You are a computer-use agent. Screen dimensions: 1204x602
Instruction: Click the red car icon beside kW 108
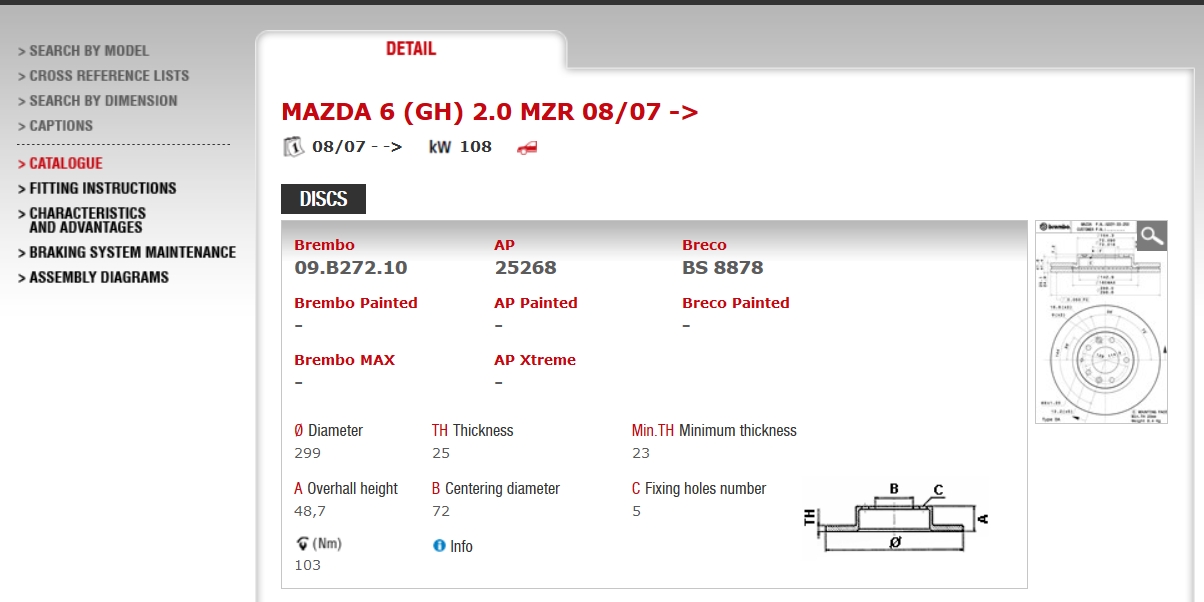pos(527,148)
